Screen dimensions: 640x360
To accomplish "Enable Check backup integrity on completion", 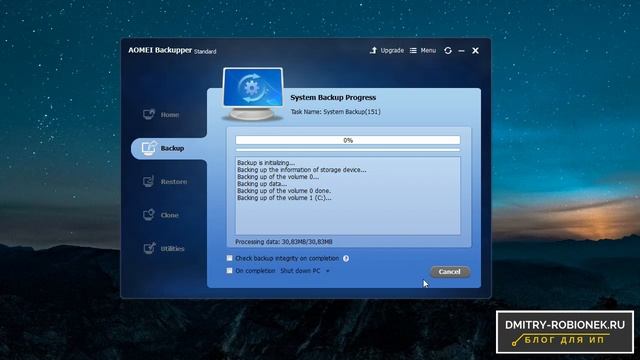I will click(229, 258).
